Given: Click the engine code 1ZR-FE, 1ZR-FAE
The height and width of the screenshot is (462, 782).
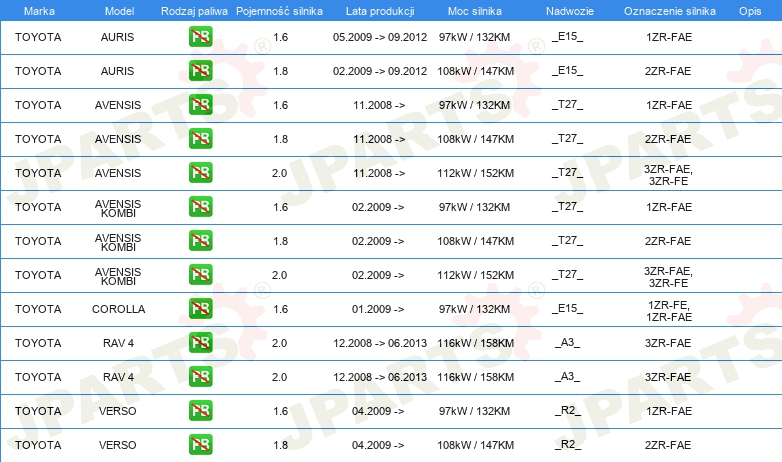Looking at the screenshot, I should pos(669,311).
